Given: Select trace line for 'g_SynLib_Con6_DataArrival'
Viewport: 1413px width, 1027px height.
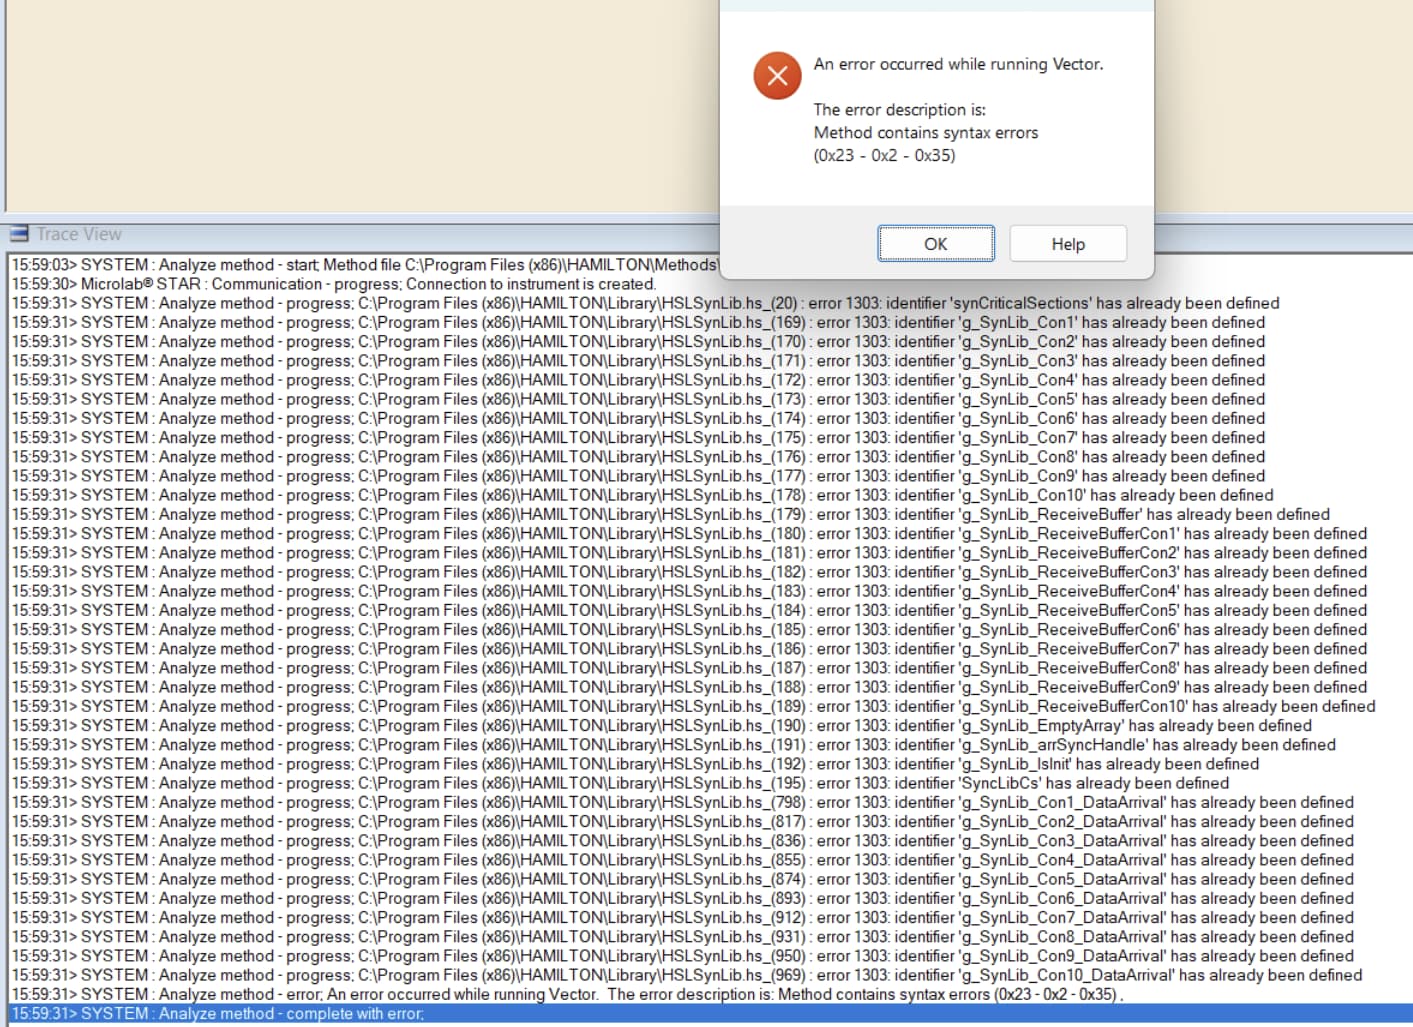Looking at the screenshot, I should pyautogui.click(x=683, y=898).
